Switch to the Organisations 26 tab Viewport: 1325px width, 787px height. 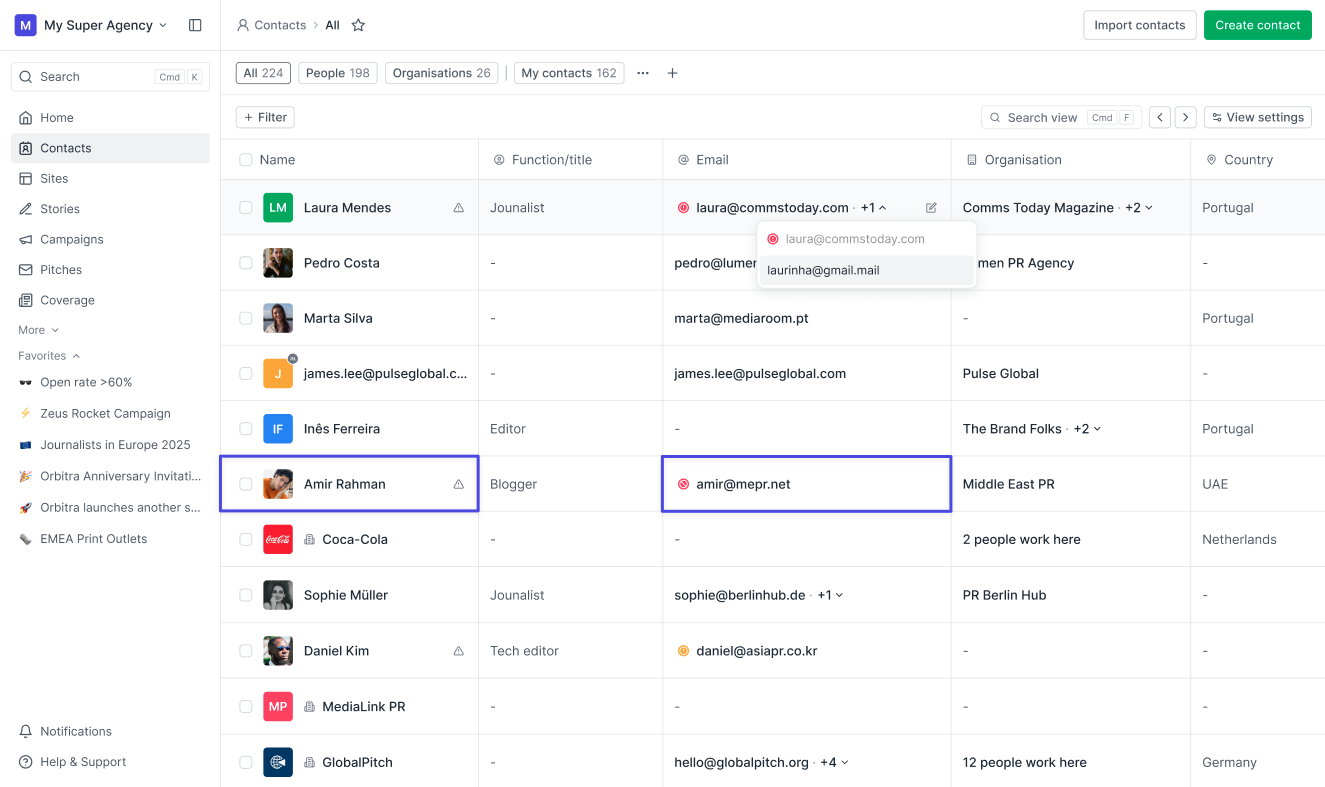[441, 73]
